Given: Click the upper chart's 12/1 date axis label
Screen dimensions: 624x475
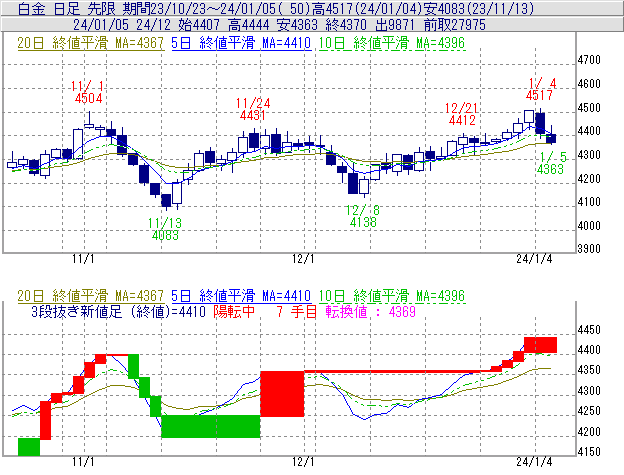Looking at the screenshot, I should point(303,259).
